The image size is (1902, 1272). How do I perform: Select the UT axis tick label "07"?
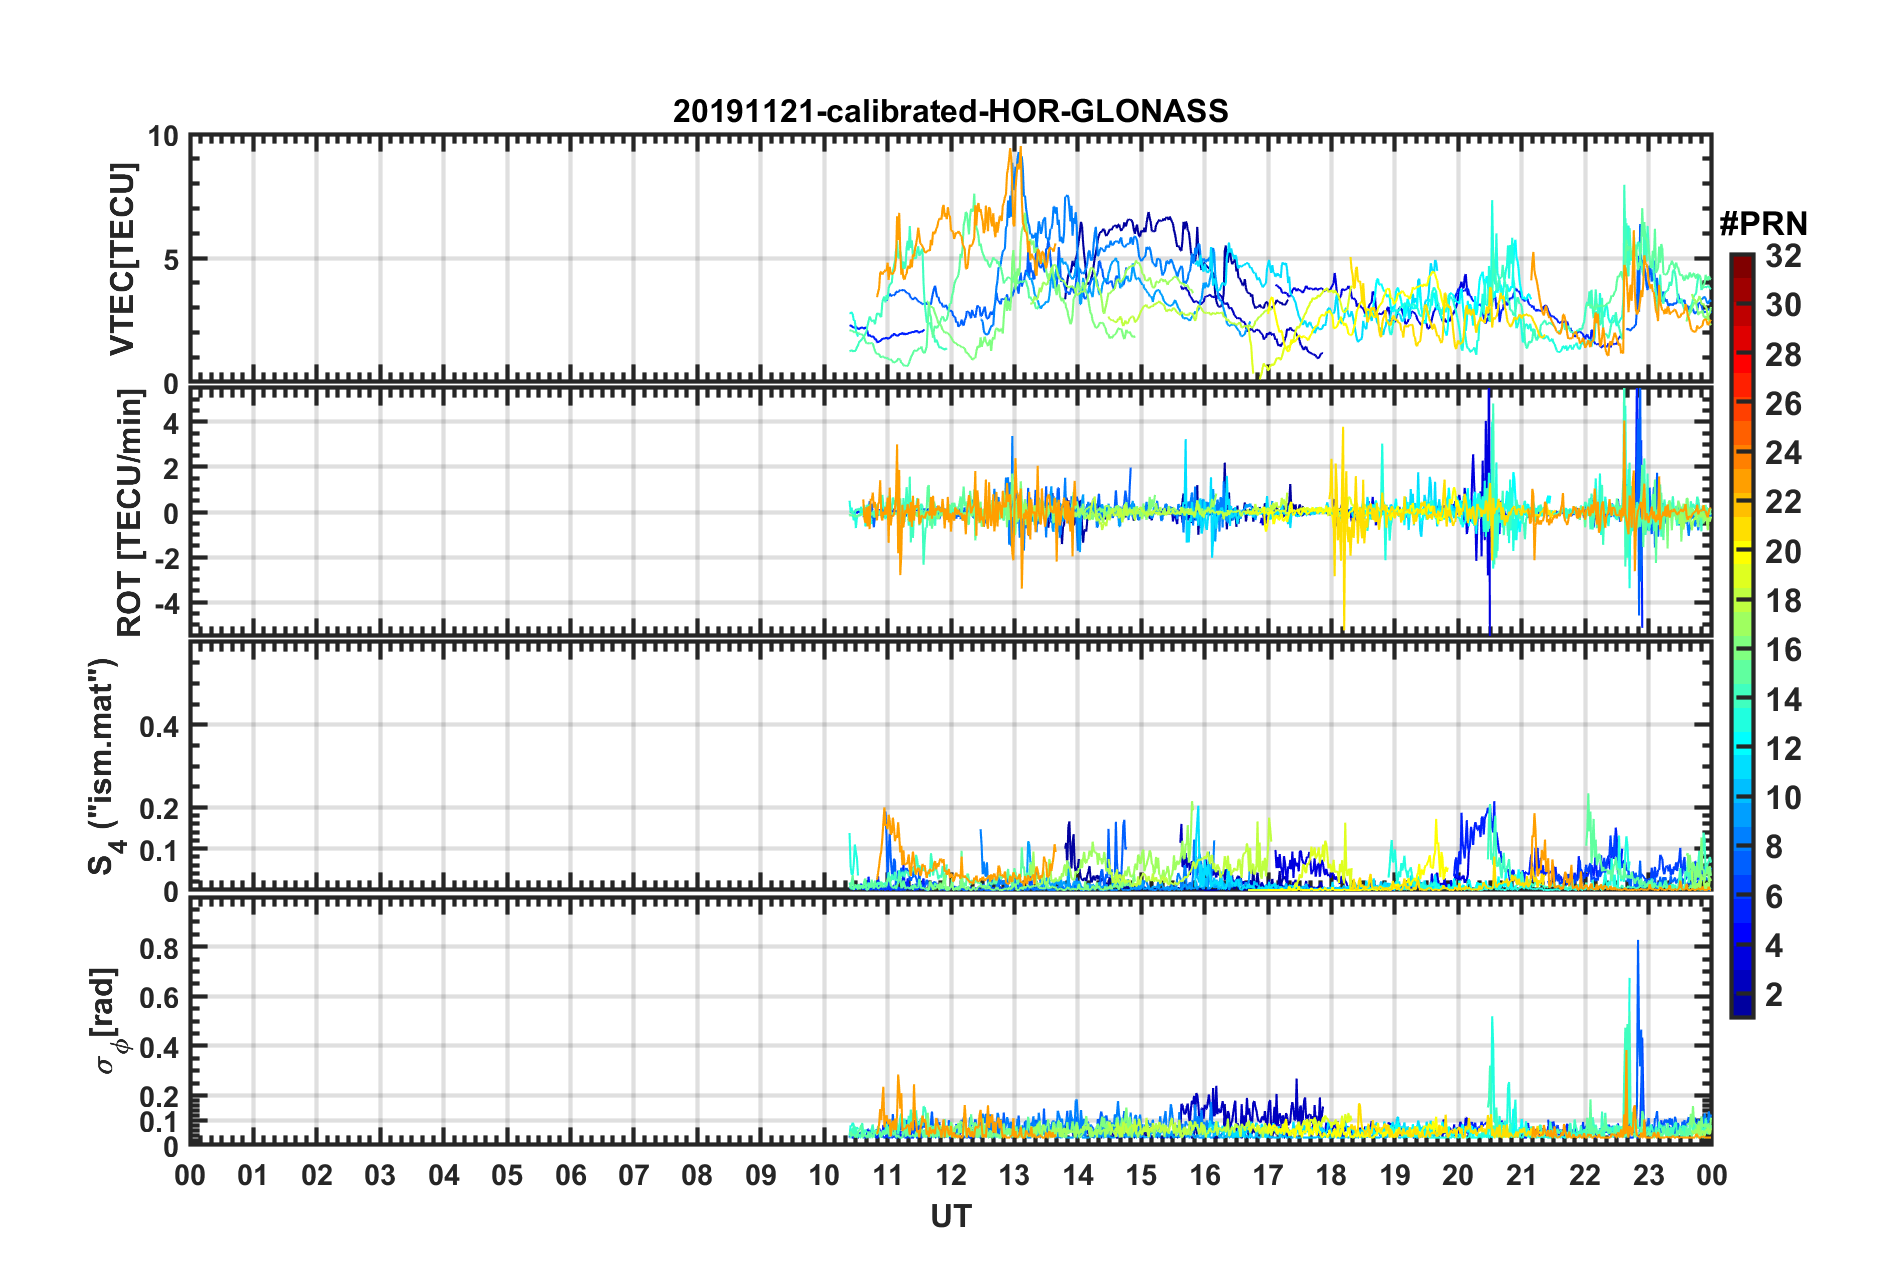[x=634, y=1174]
